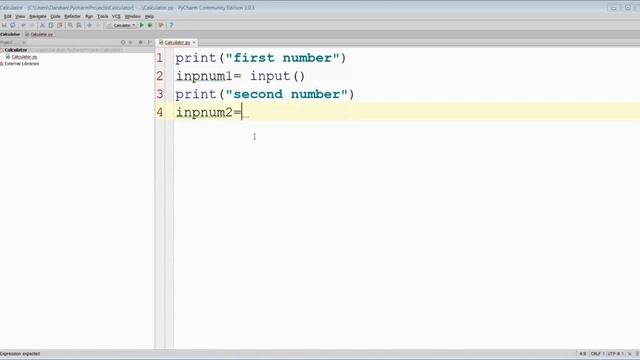This screenshot has width=640, height=360.
Task: Click the Cut scissors icon
Action: pyautogui.click(x=42, y=25)
